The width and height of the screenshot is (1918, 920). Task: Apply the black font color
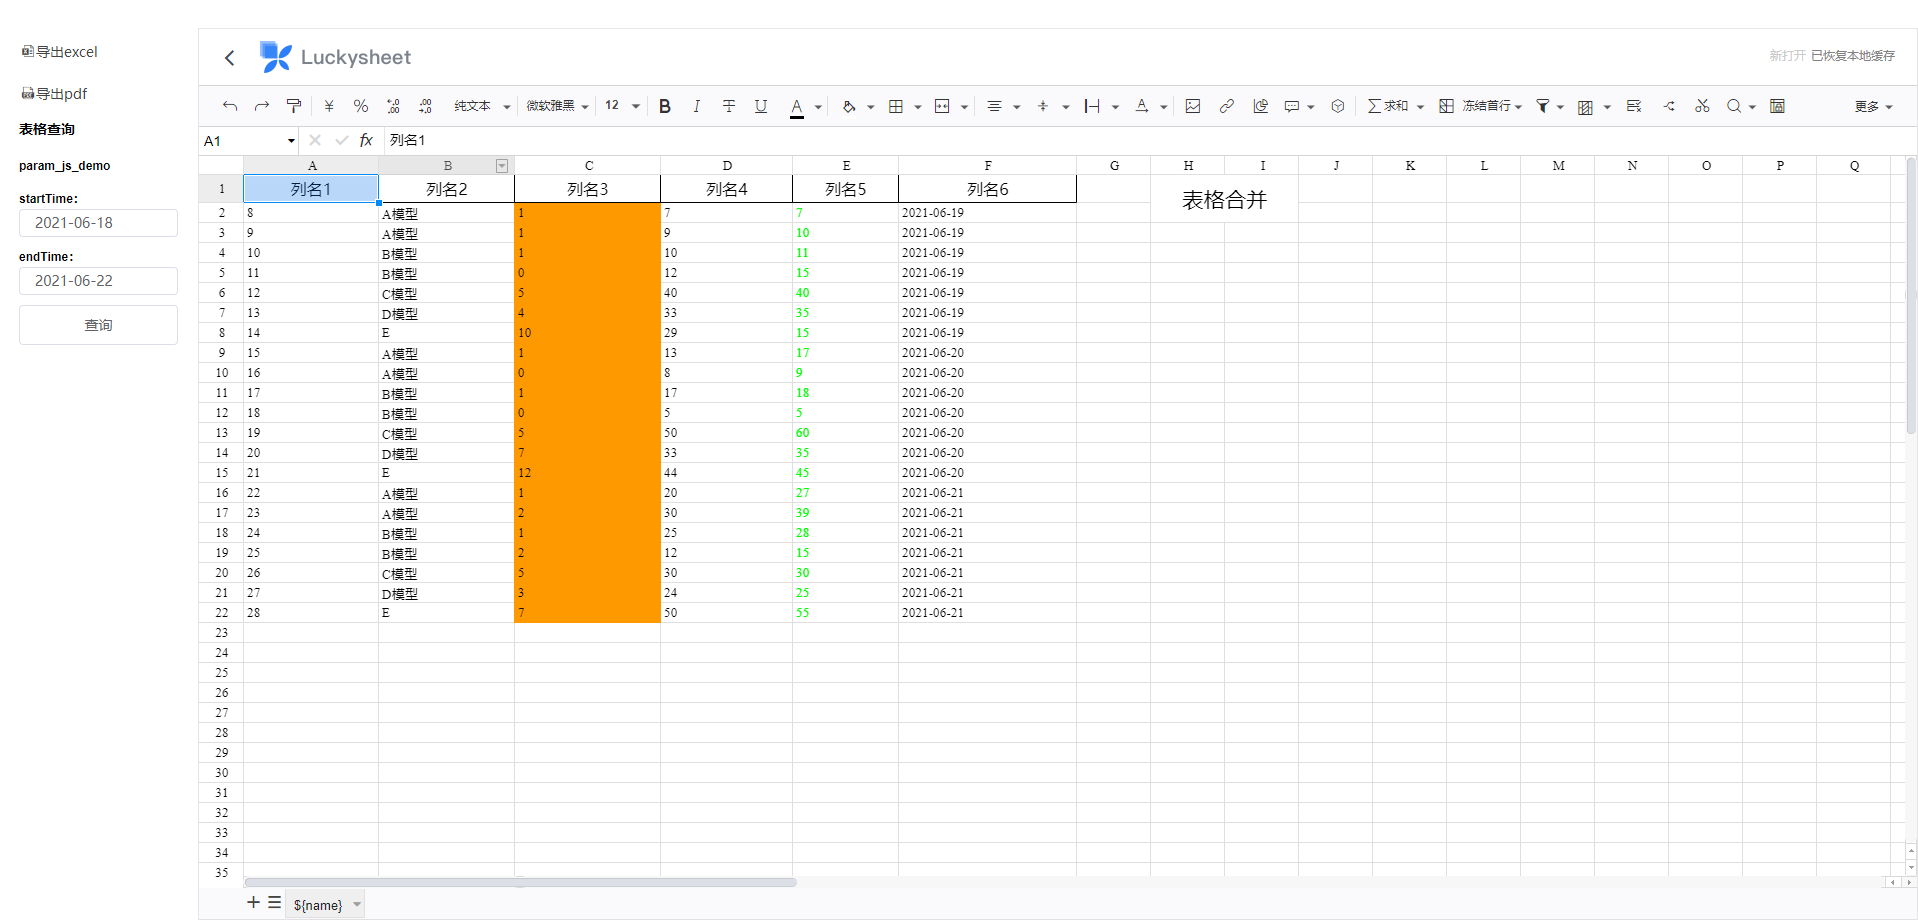[797, 107]
